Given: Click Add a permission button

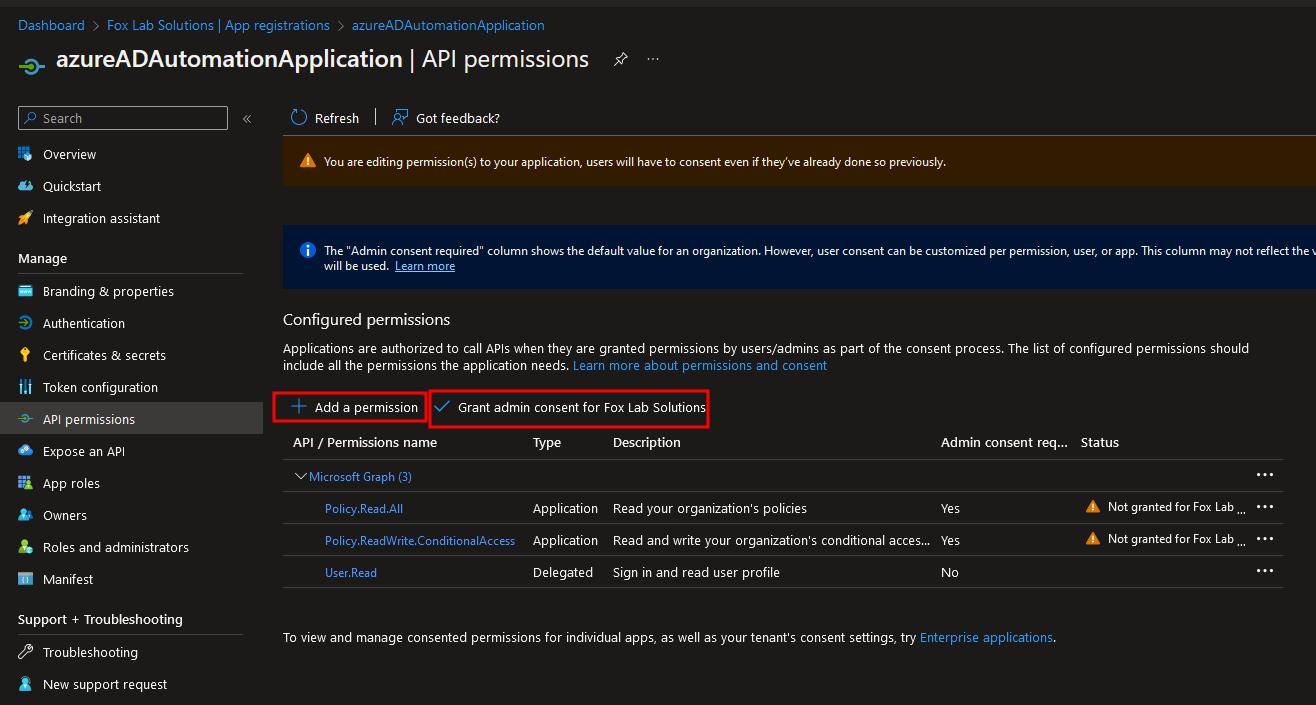Looking at the screenshot, I should coord(354,407).
